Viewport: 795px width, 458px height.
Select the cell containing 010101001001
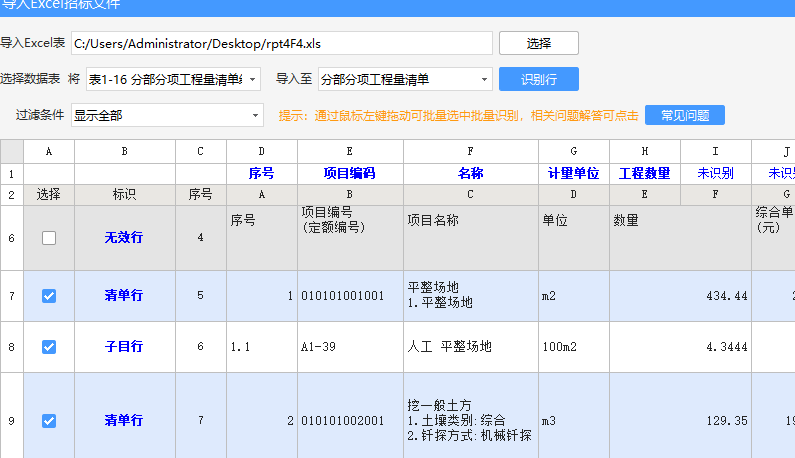point(350,296)
